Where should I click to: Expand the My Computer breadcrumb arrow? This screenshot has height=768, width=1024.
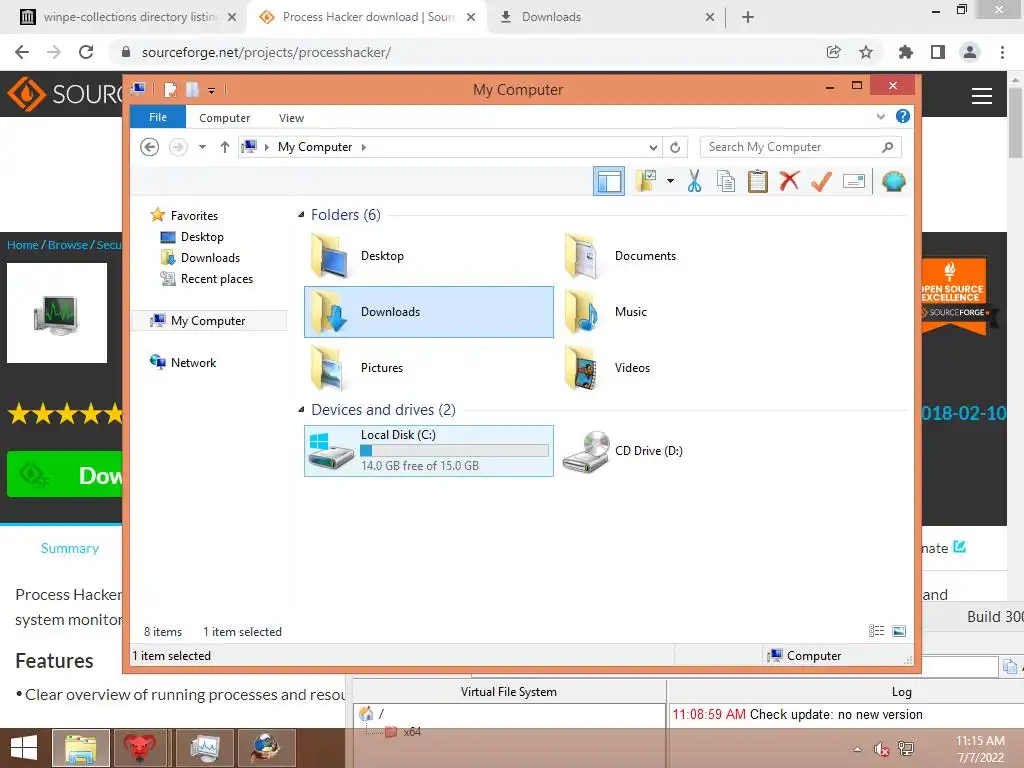tap(364, 147)
